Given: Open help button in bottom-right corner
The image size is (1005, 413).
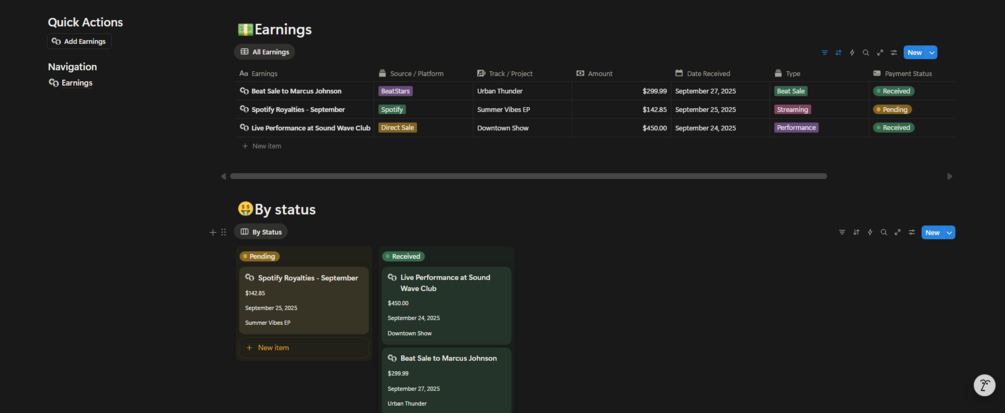Looking at the screenshot, I should point(984,385).
